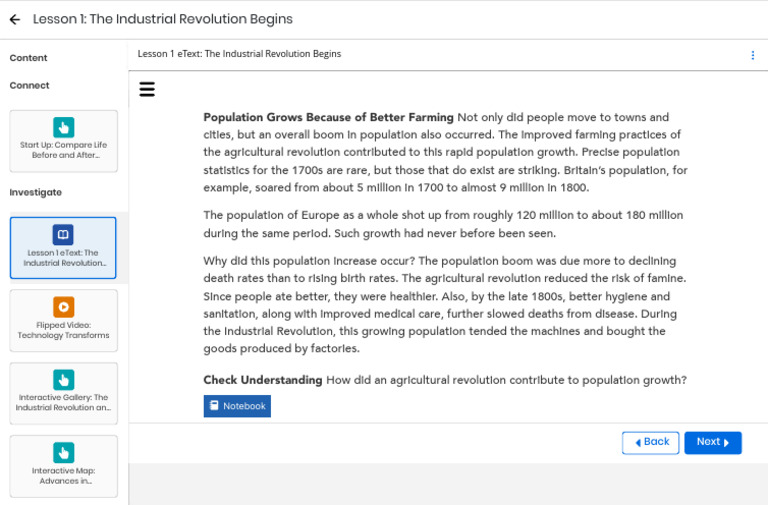Screen dimensions: 768x505
Task: Select the Investigate section heading
Action: tap(35, 192)
